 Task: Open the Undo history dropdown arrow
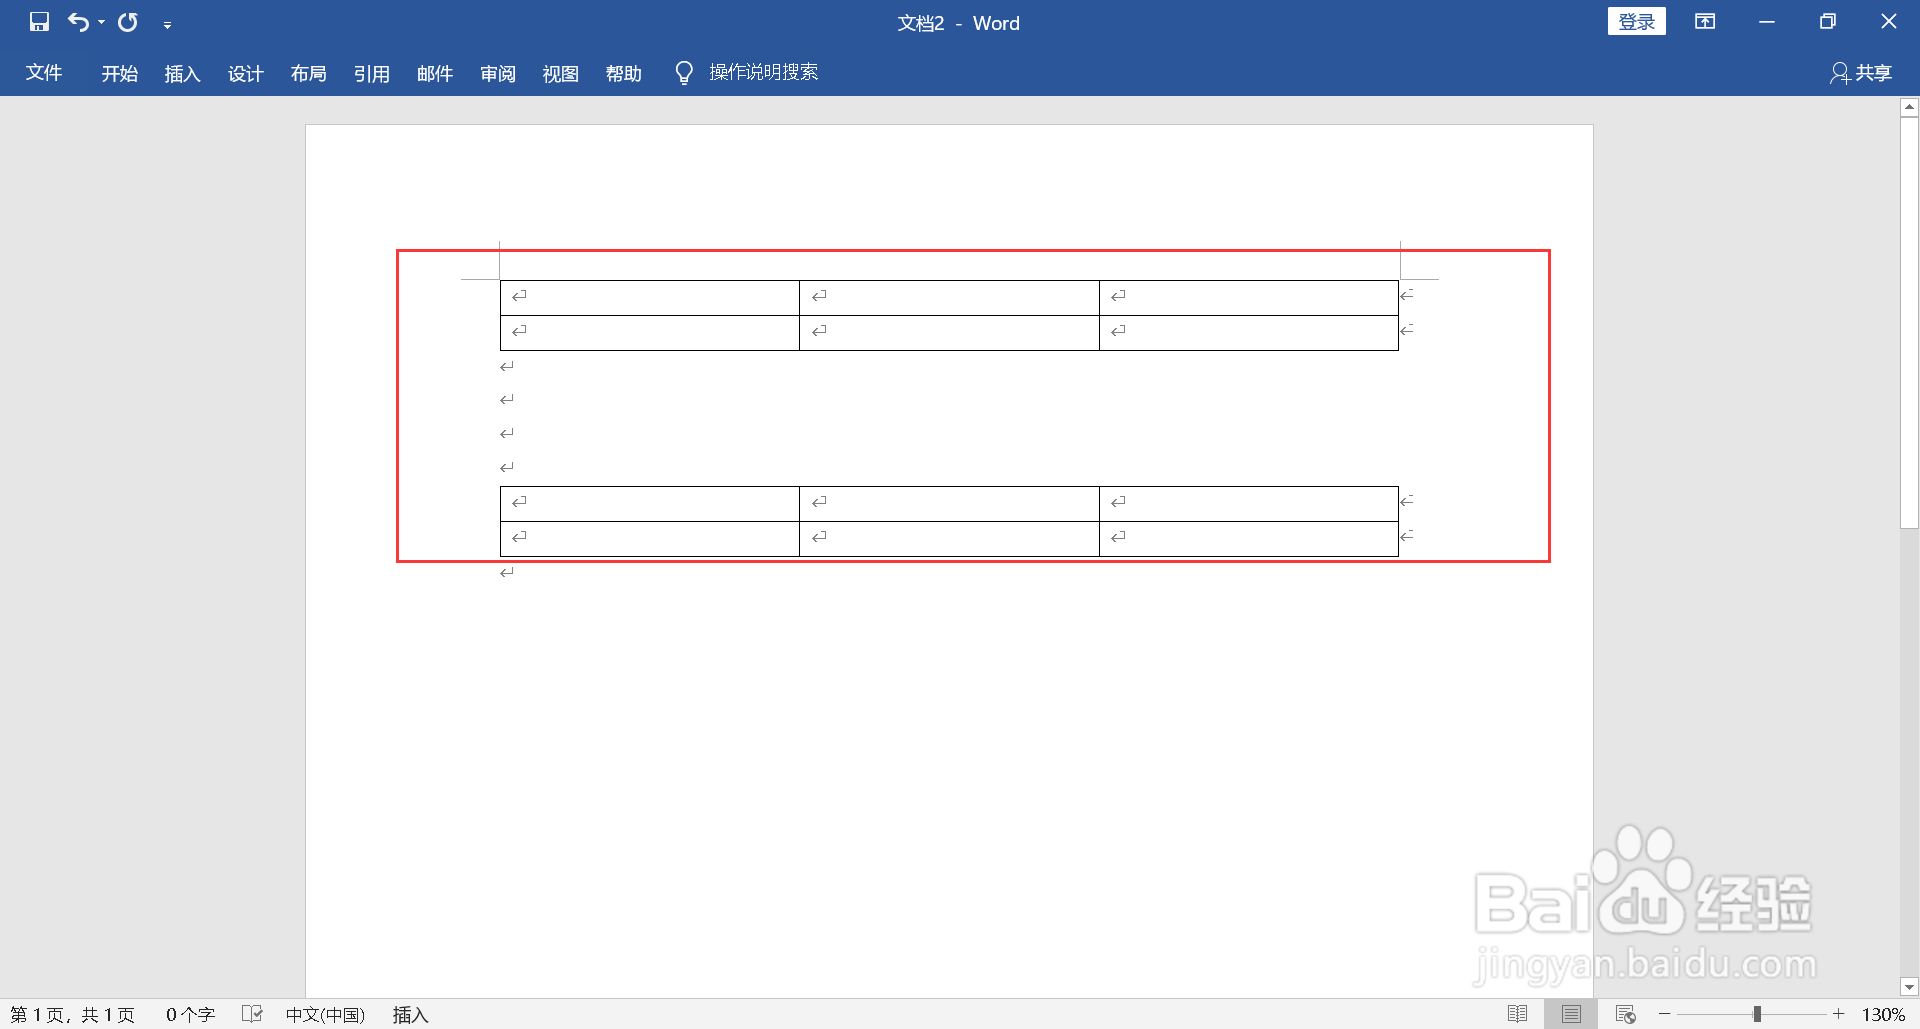click(x=101, y=22)
